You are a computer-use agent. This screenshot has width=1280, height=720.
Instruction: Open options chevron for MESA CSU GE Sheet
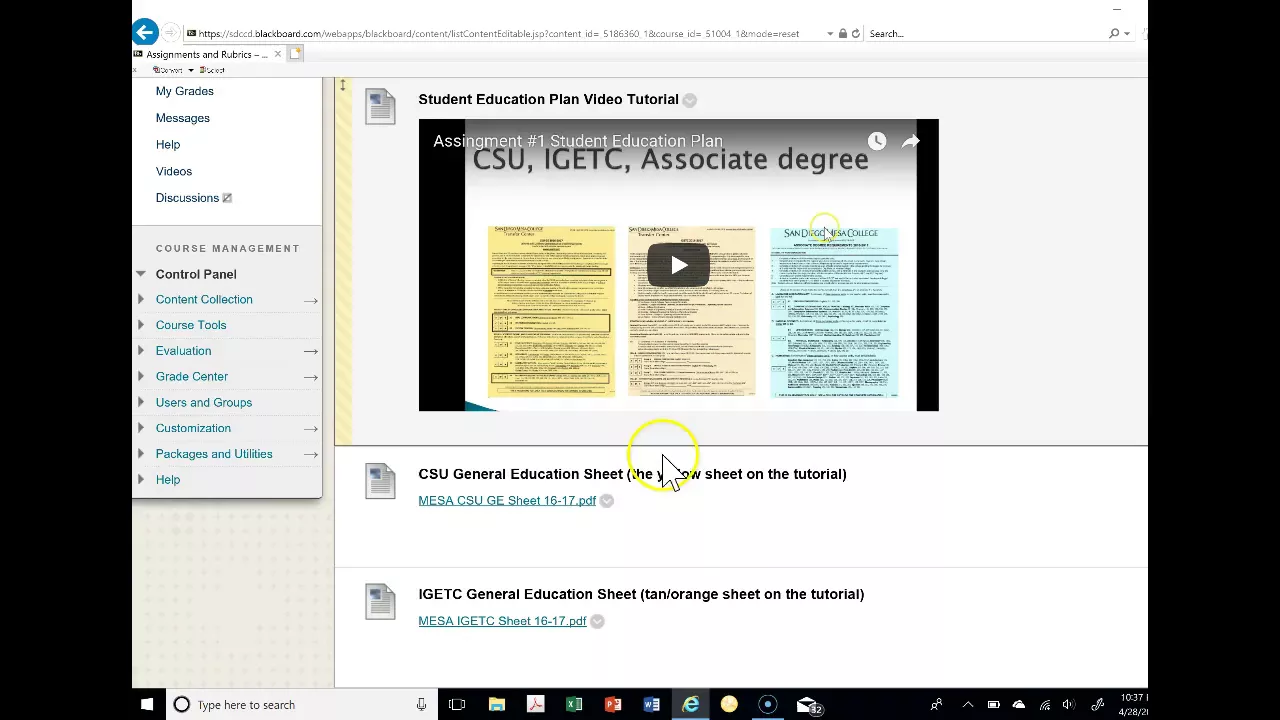(x=606, y=501)
